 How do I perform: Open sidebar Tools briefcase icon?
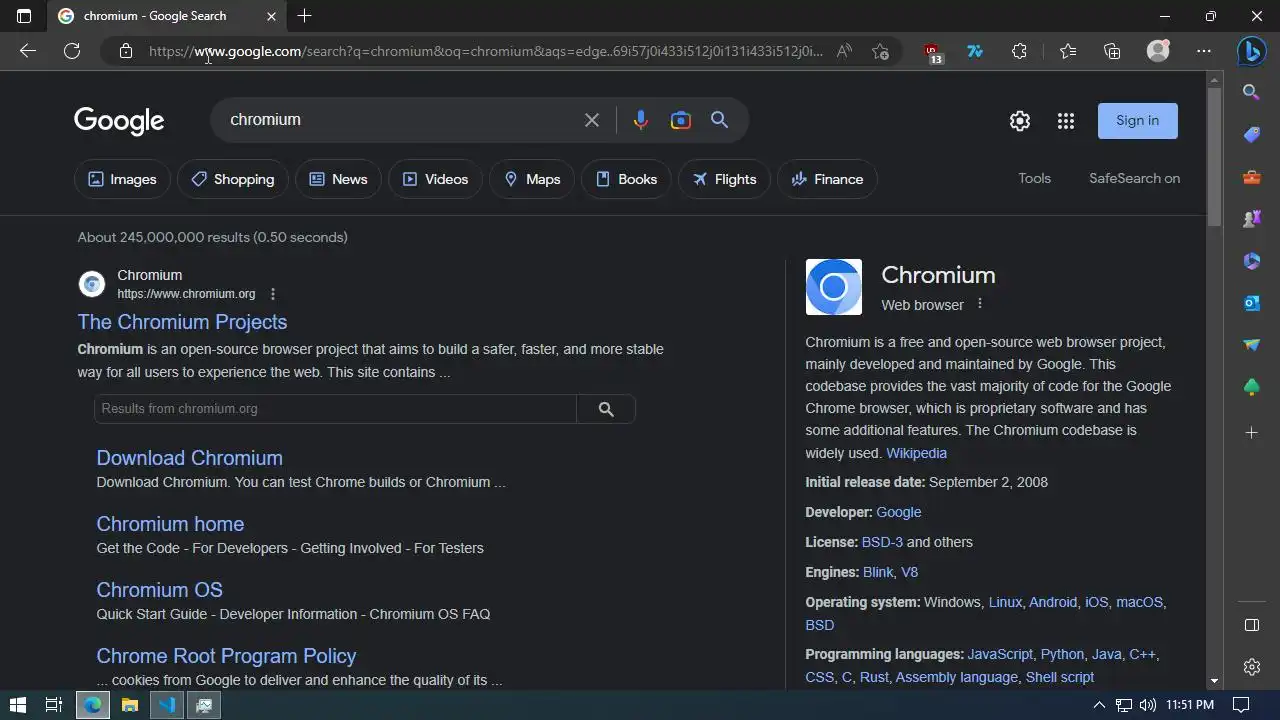tap(1251, 177)
